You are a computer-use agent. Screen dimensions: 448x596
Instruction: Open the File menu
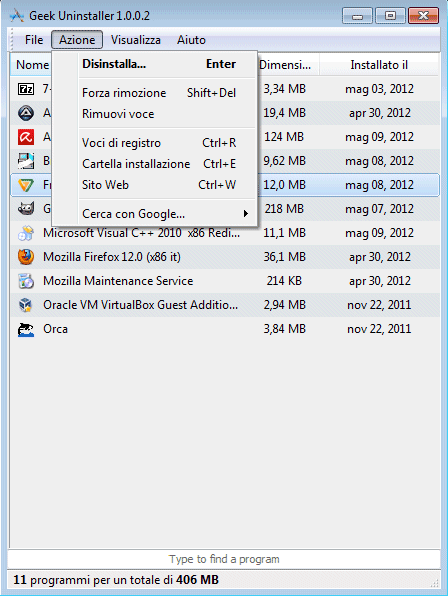point(34,40)
